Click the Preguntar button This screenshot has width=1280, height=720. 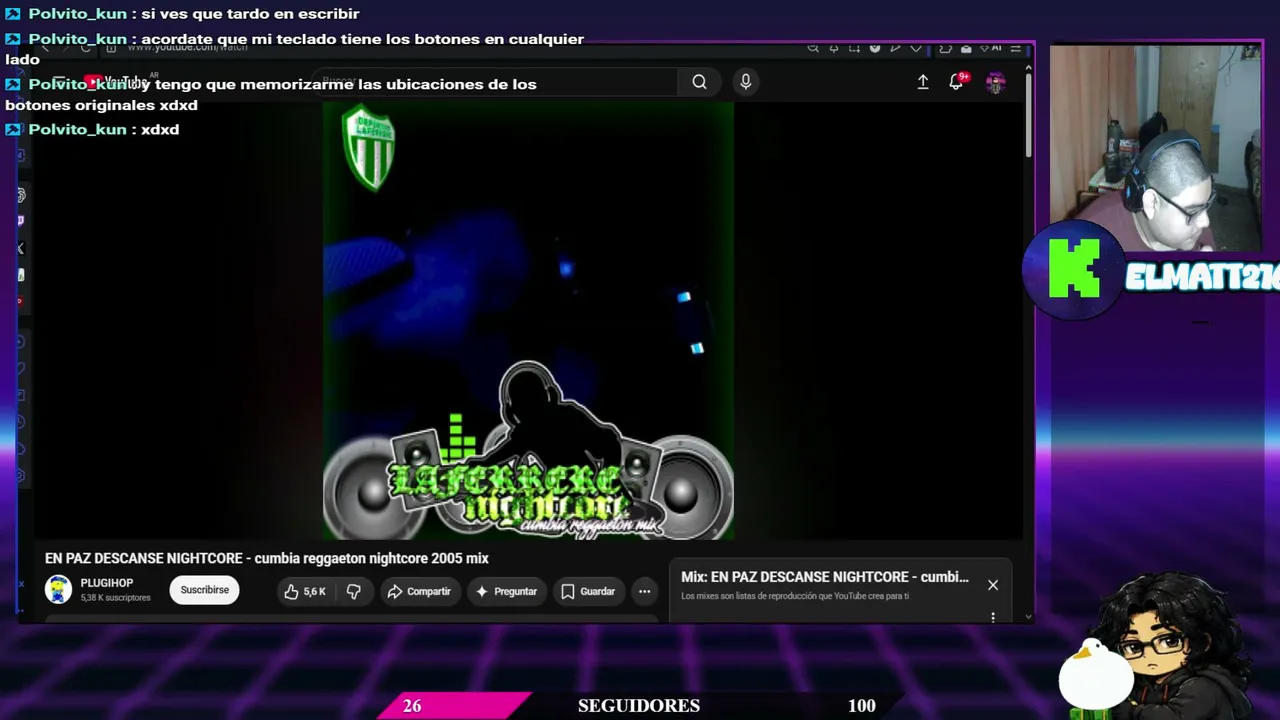point(507,591)
